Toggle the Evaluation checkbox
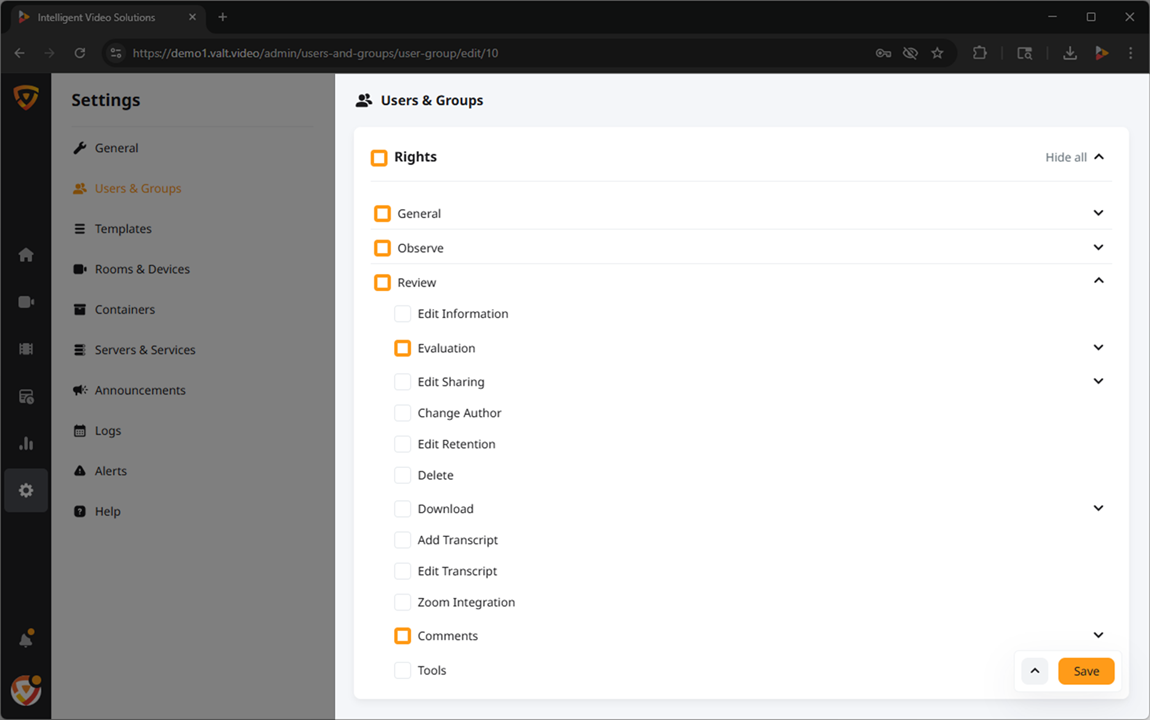1150x720 pixels. tap(403, 348)
